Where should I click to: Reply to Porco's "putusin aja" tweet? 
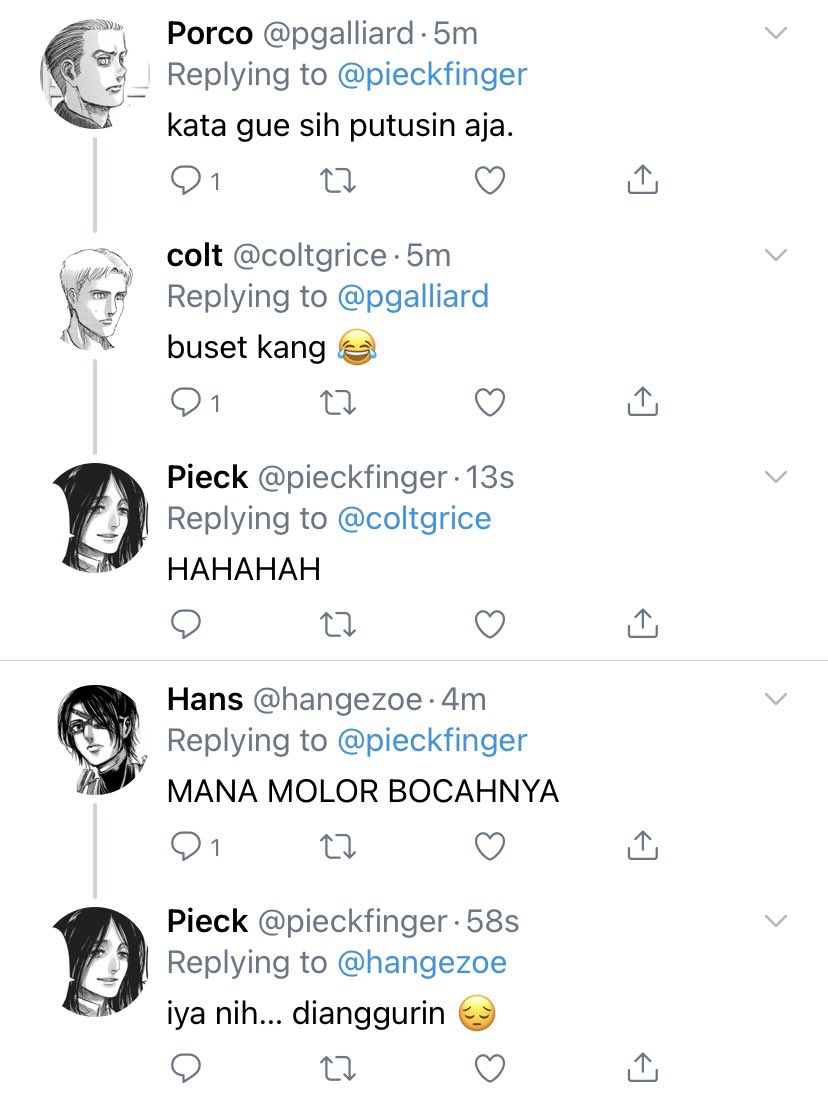(x=186, y=181)
